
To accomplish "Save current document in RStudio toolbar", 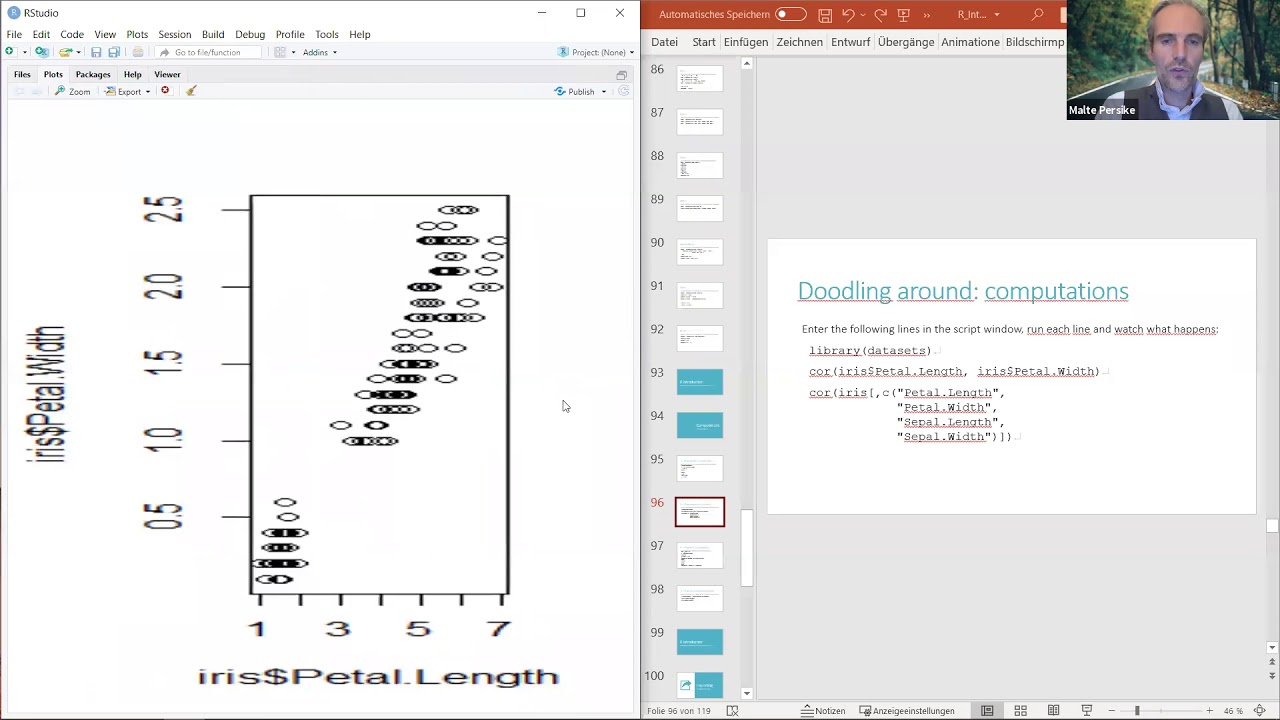I will point(96,52).
